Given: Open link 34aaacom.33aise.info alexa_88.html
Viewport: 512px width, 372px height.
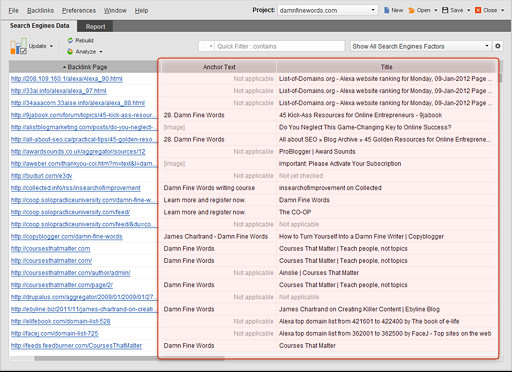Looking at the screenshot, I should pos(78,103).
